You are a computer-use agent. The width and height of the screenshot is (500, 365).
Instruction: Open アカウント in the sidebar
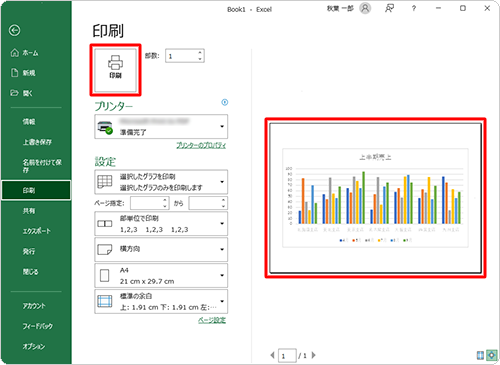pyautogui.click(x=36, y=306)
